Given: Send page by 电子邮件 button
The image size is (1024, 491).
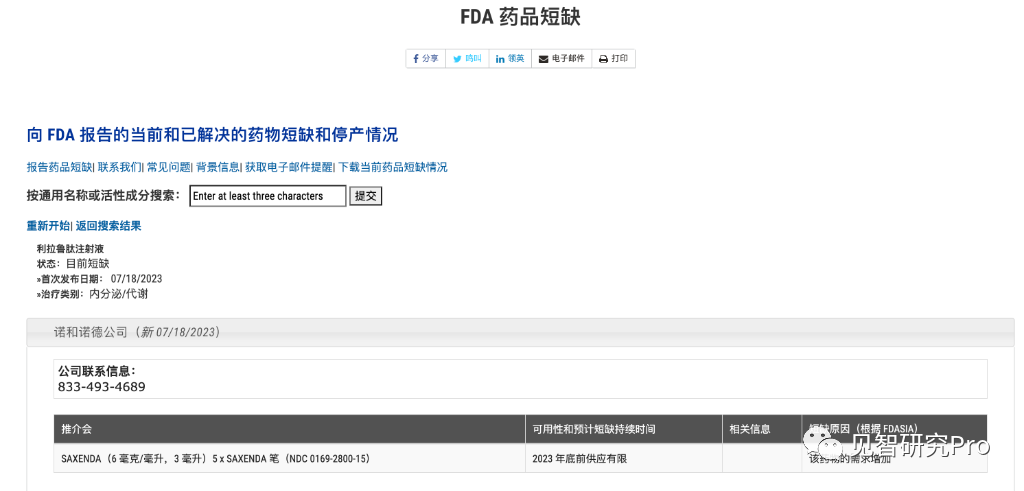Looking at the screenshot, I should 562,59.
